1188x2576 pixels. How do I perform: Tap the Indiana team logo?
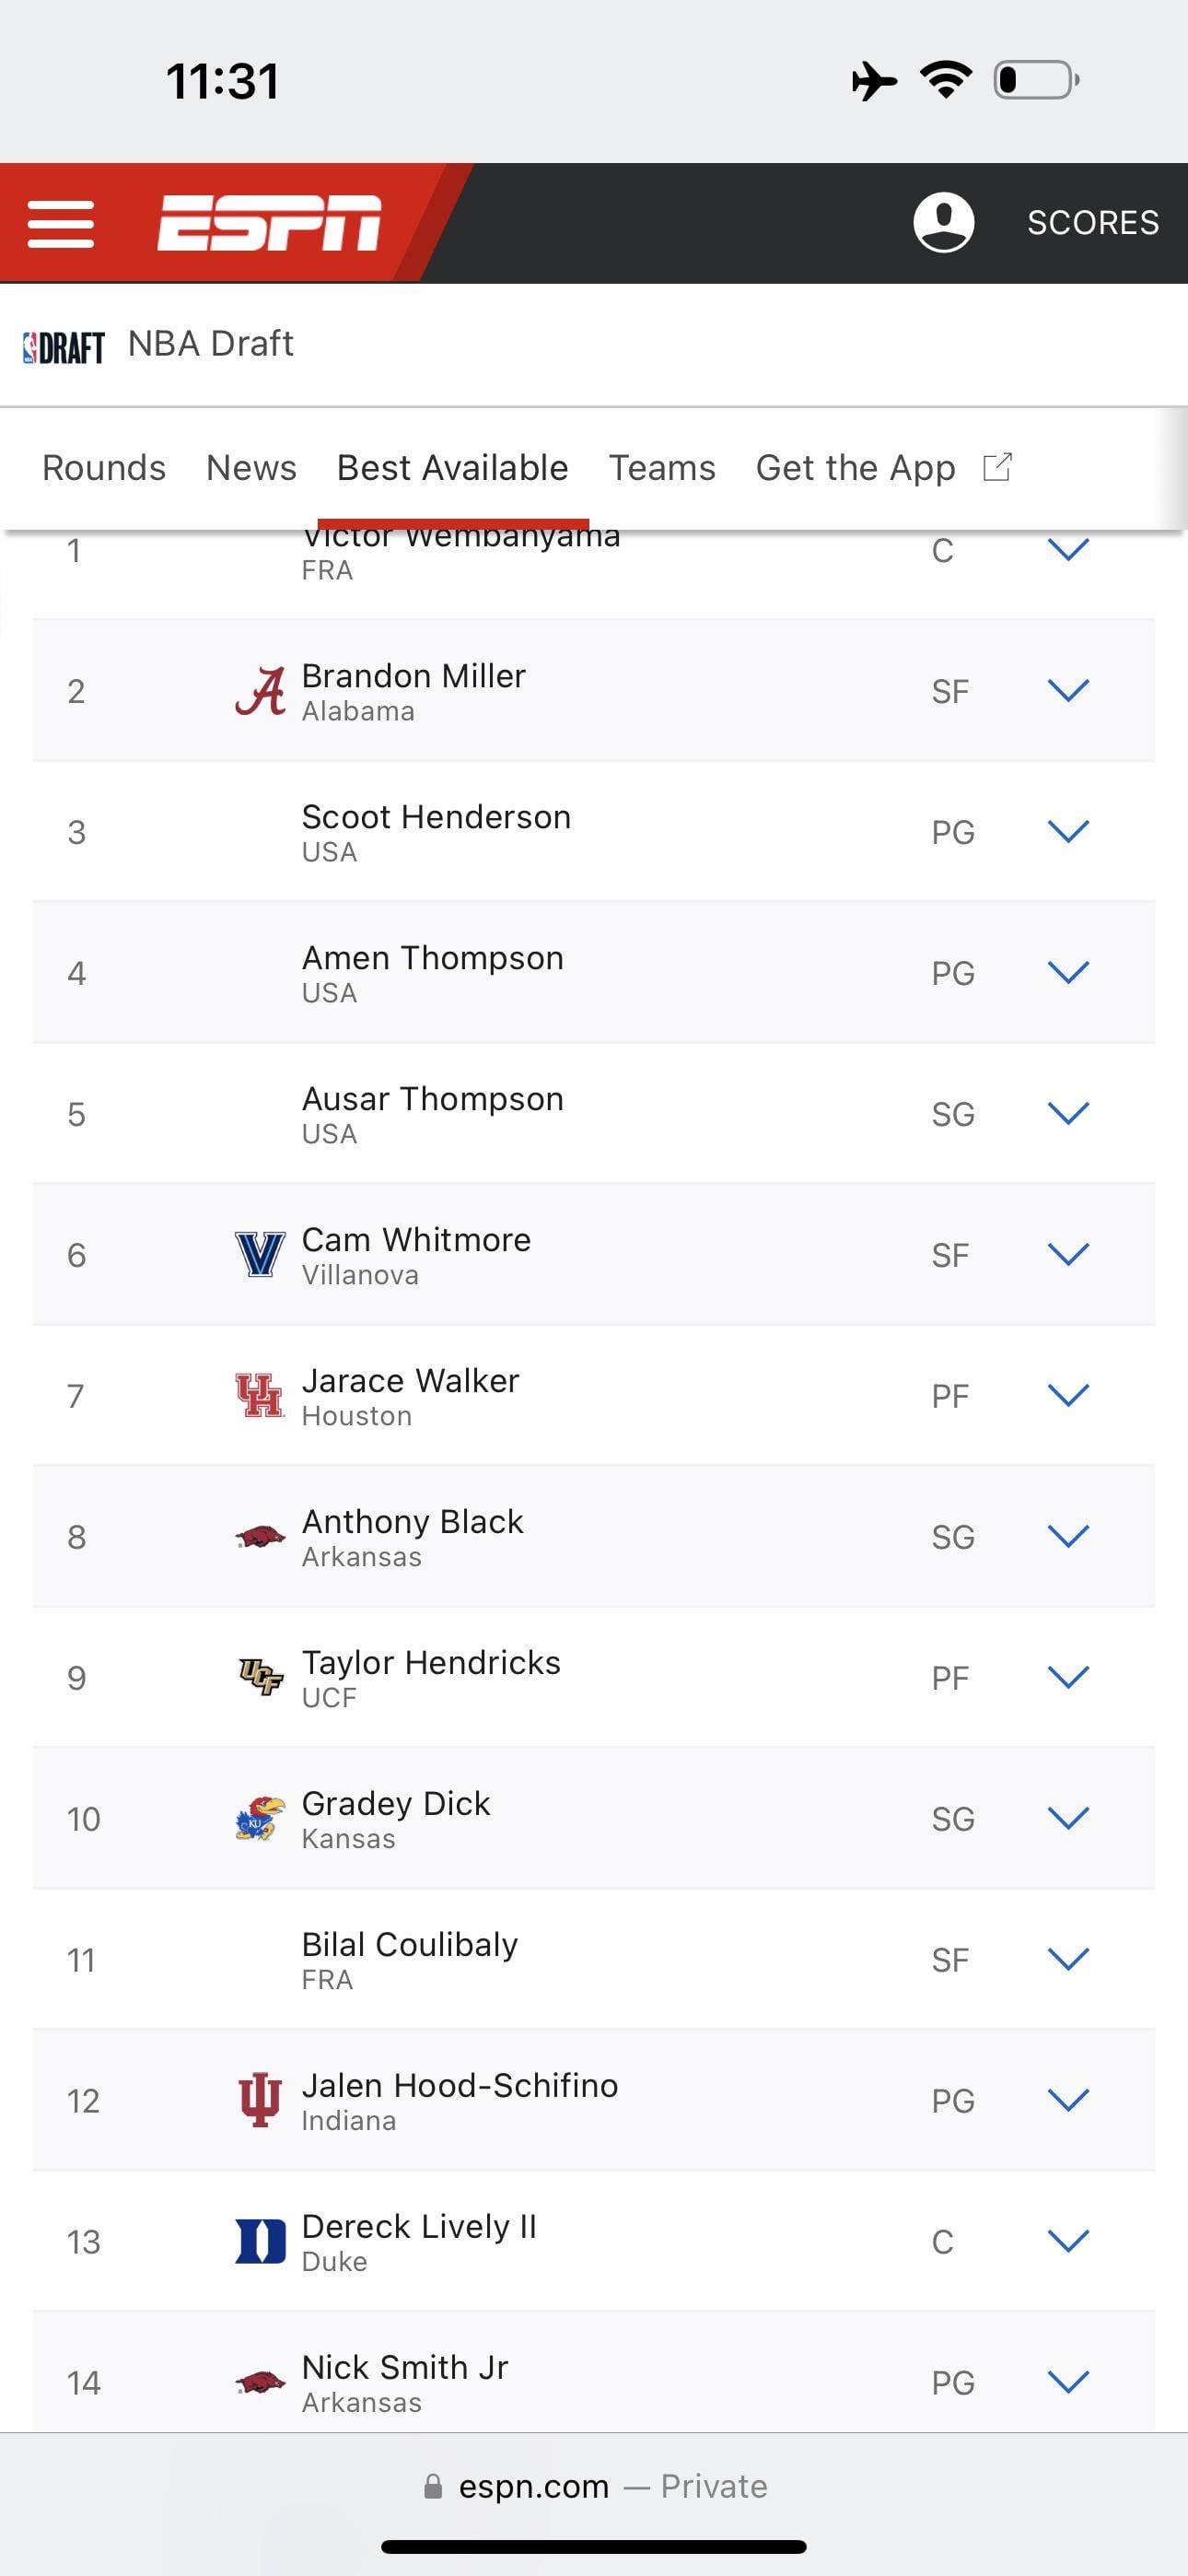pos(260,2100)
